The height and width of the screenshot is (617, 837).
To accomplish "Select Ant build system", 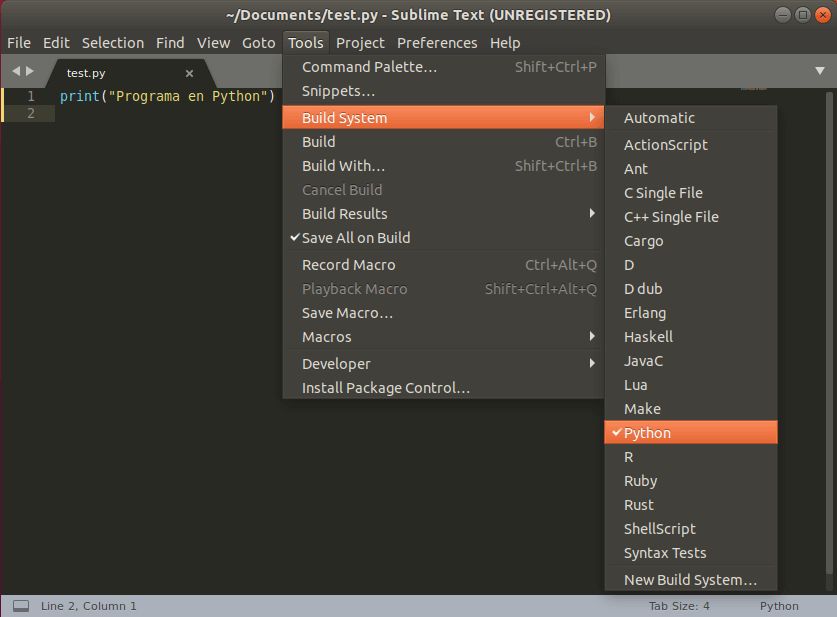I will pyautogui.click(x=691, y=169).
